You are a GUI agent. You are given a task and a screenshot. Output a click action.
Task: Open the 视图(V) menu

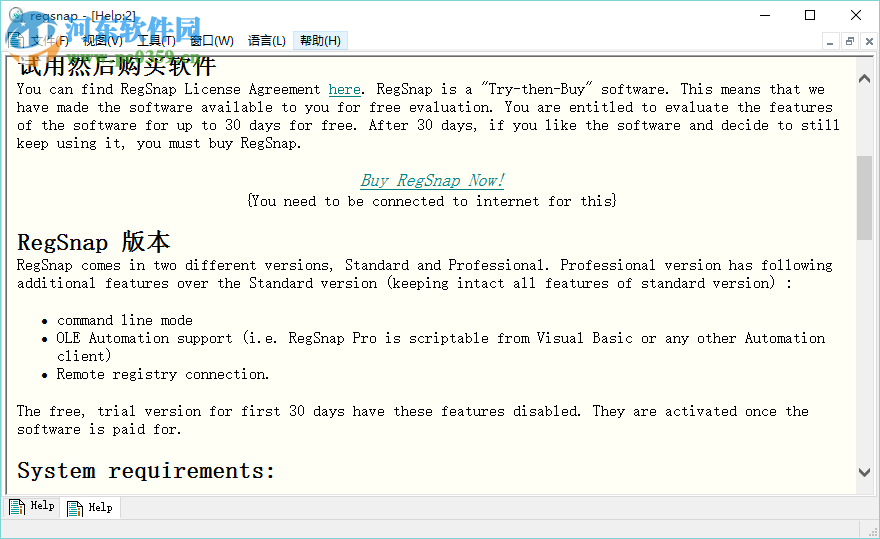tap(103, 40)
